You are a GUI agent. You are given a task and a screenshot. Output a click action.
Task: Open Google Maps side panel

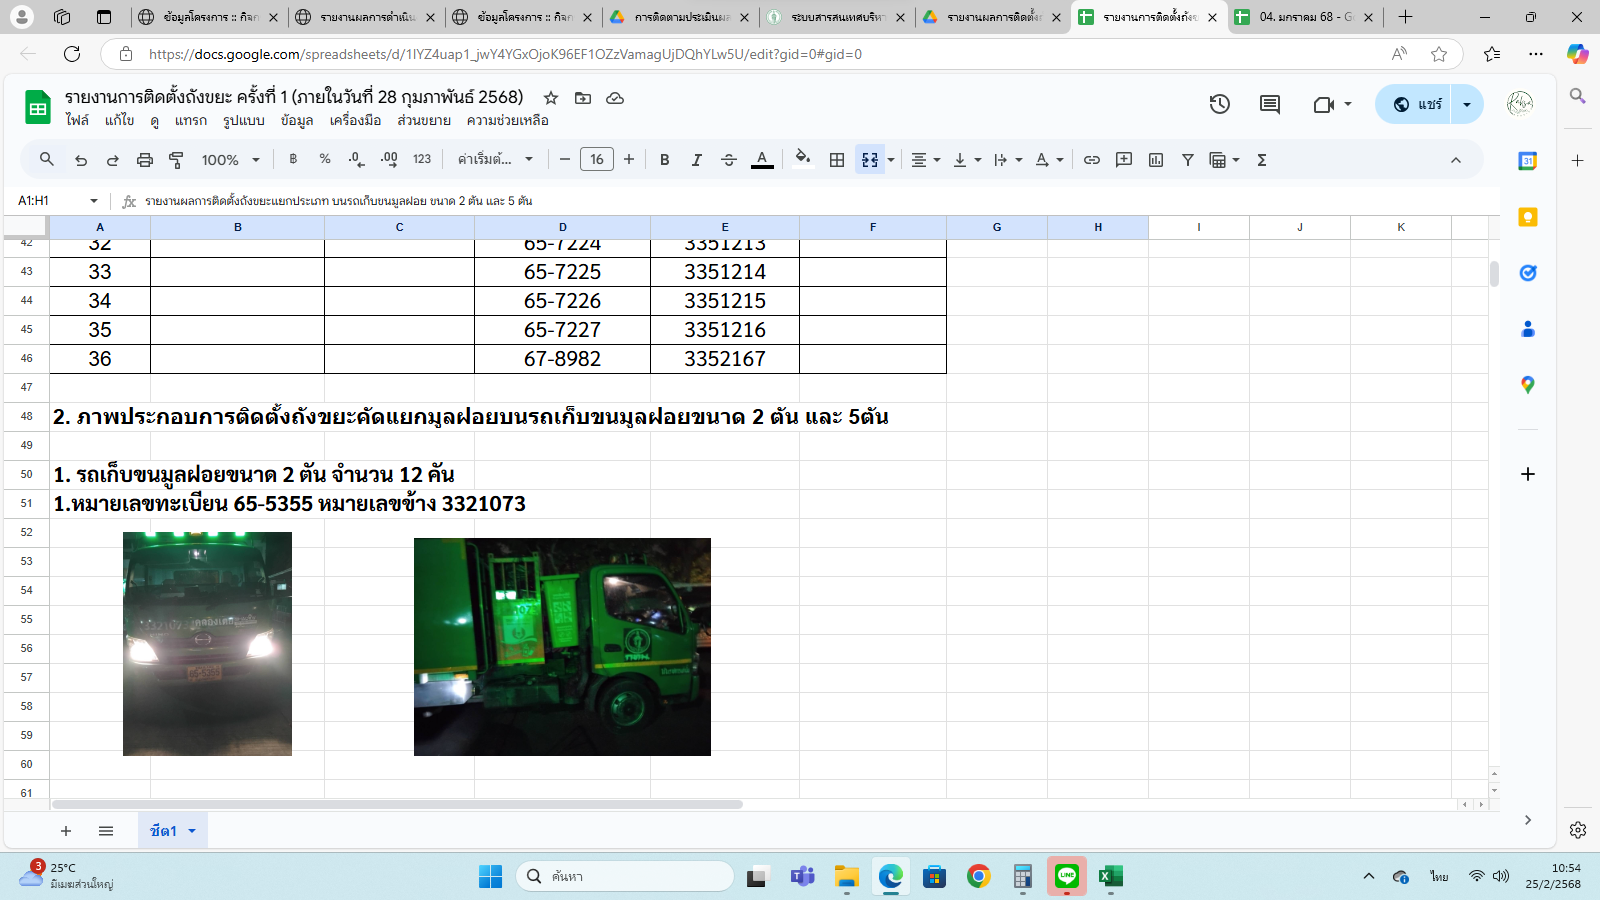pyautogui.click(x=1527, y=385)
